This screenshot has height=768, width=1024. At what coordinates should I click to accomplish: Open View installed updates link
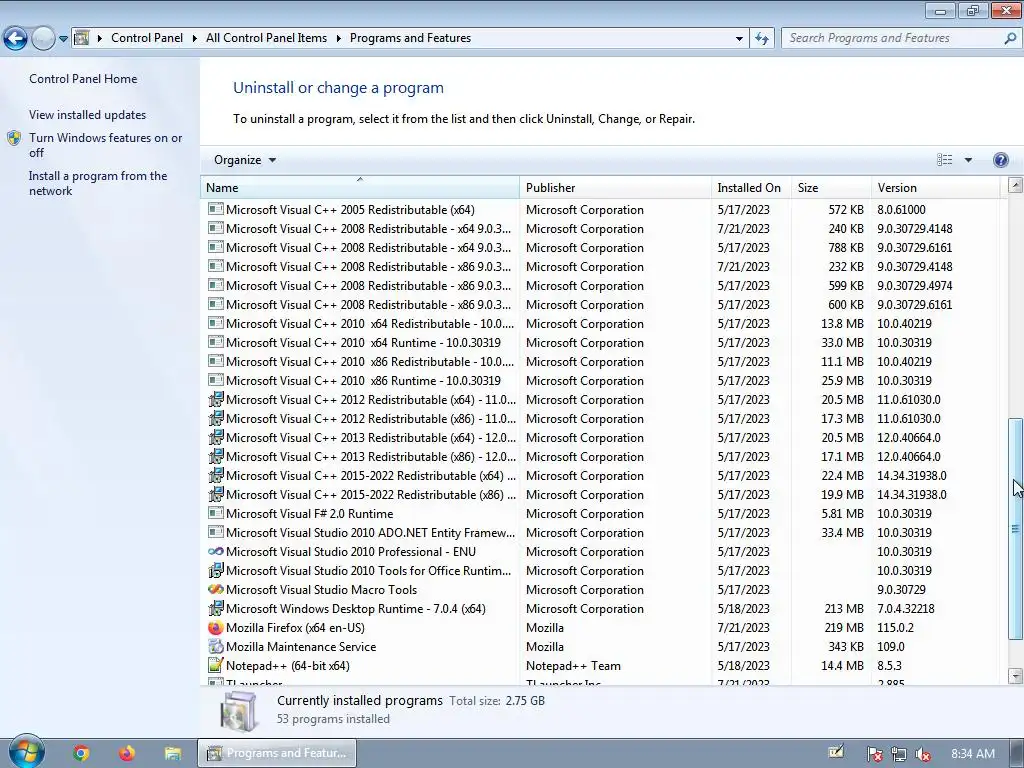88,115
